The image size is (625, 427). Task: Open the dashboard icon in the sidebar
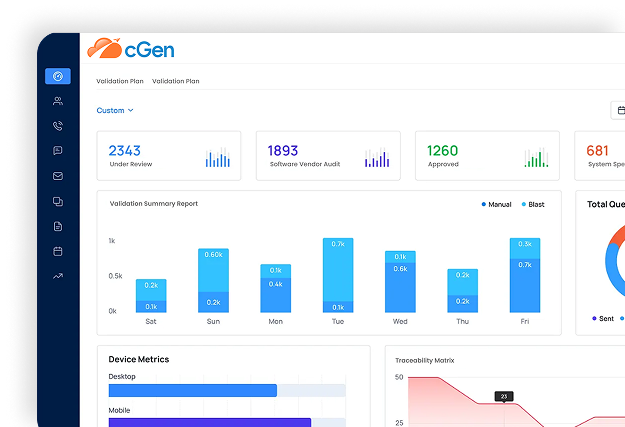(x=57, y=76)
